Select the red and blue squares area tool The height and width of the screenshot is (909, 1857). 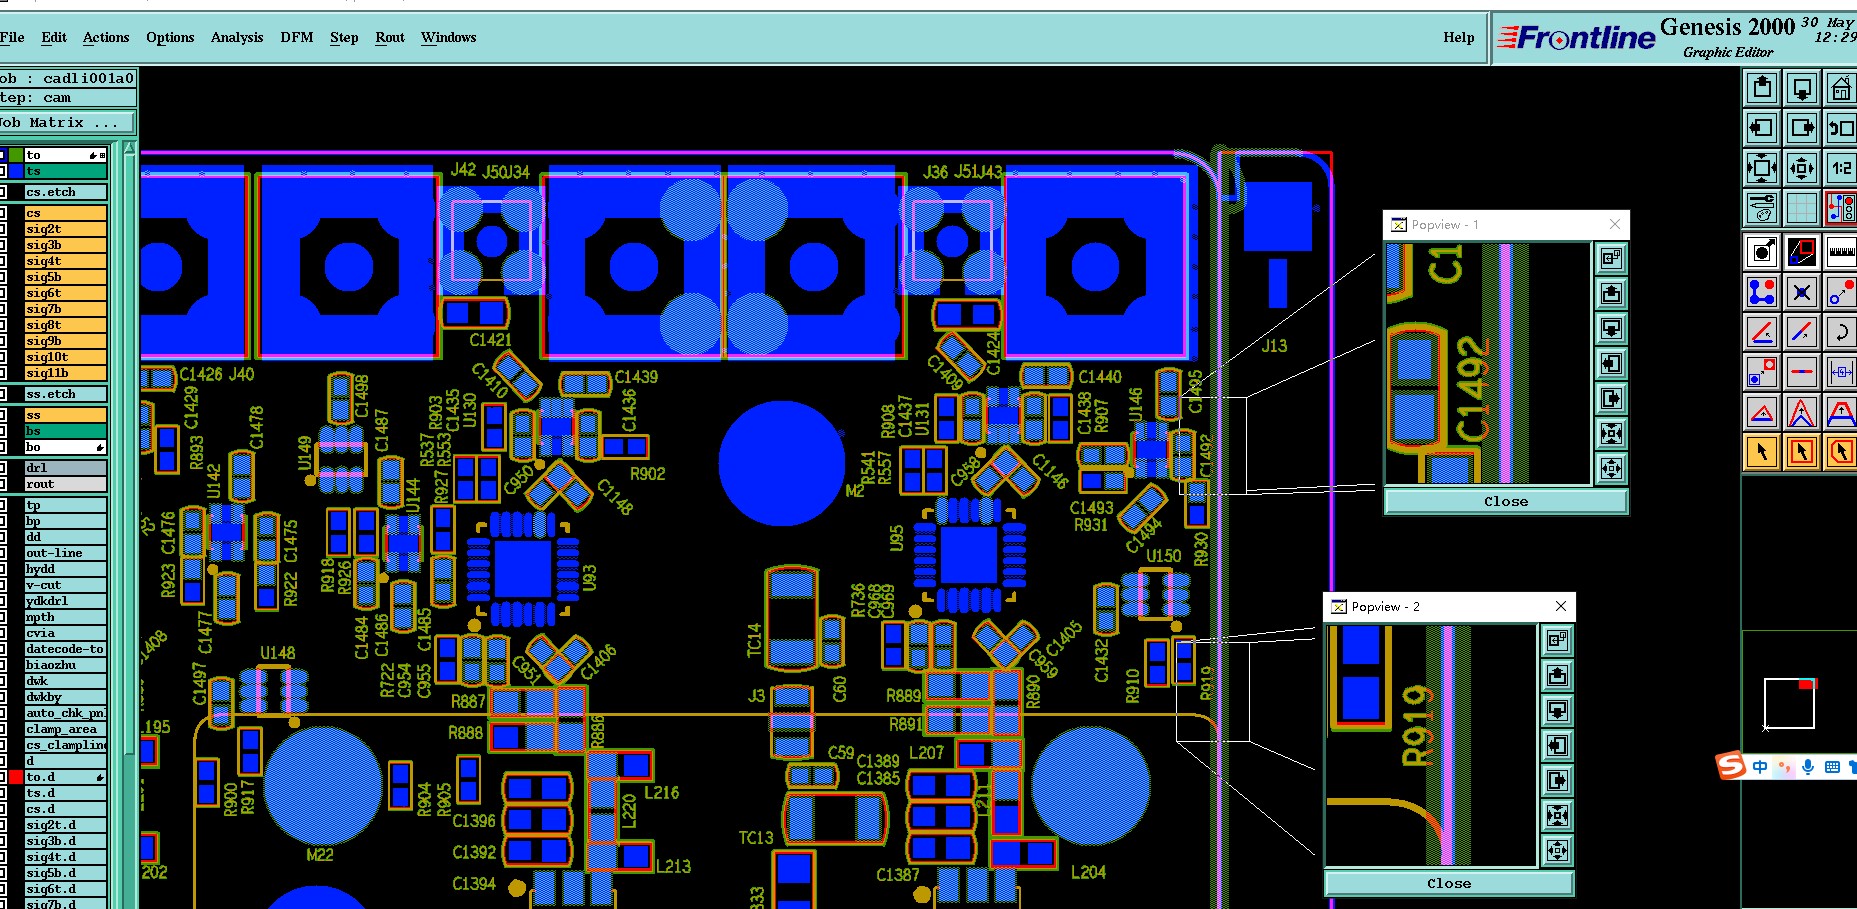tap(1802, 252)
